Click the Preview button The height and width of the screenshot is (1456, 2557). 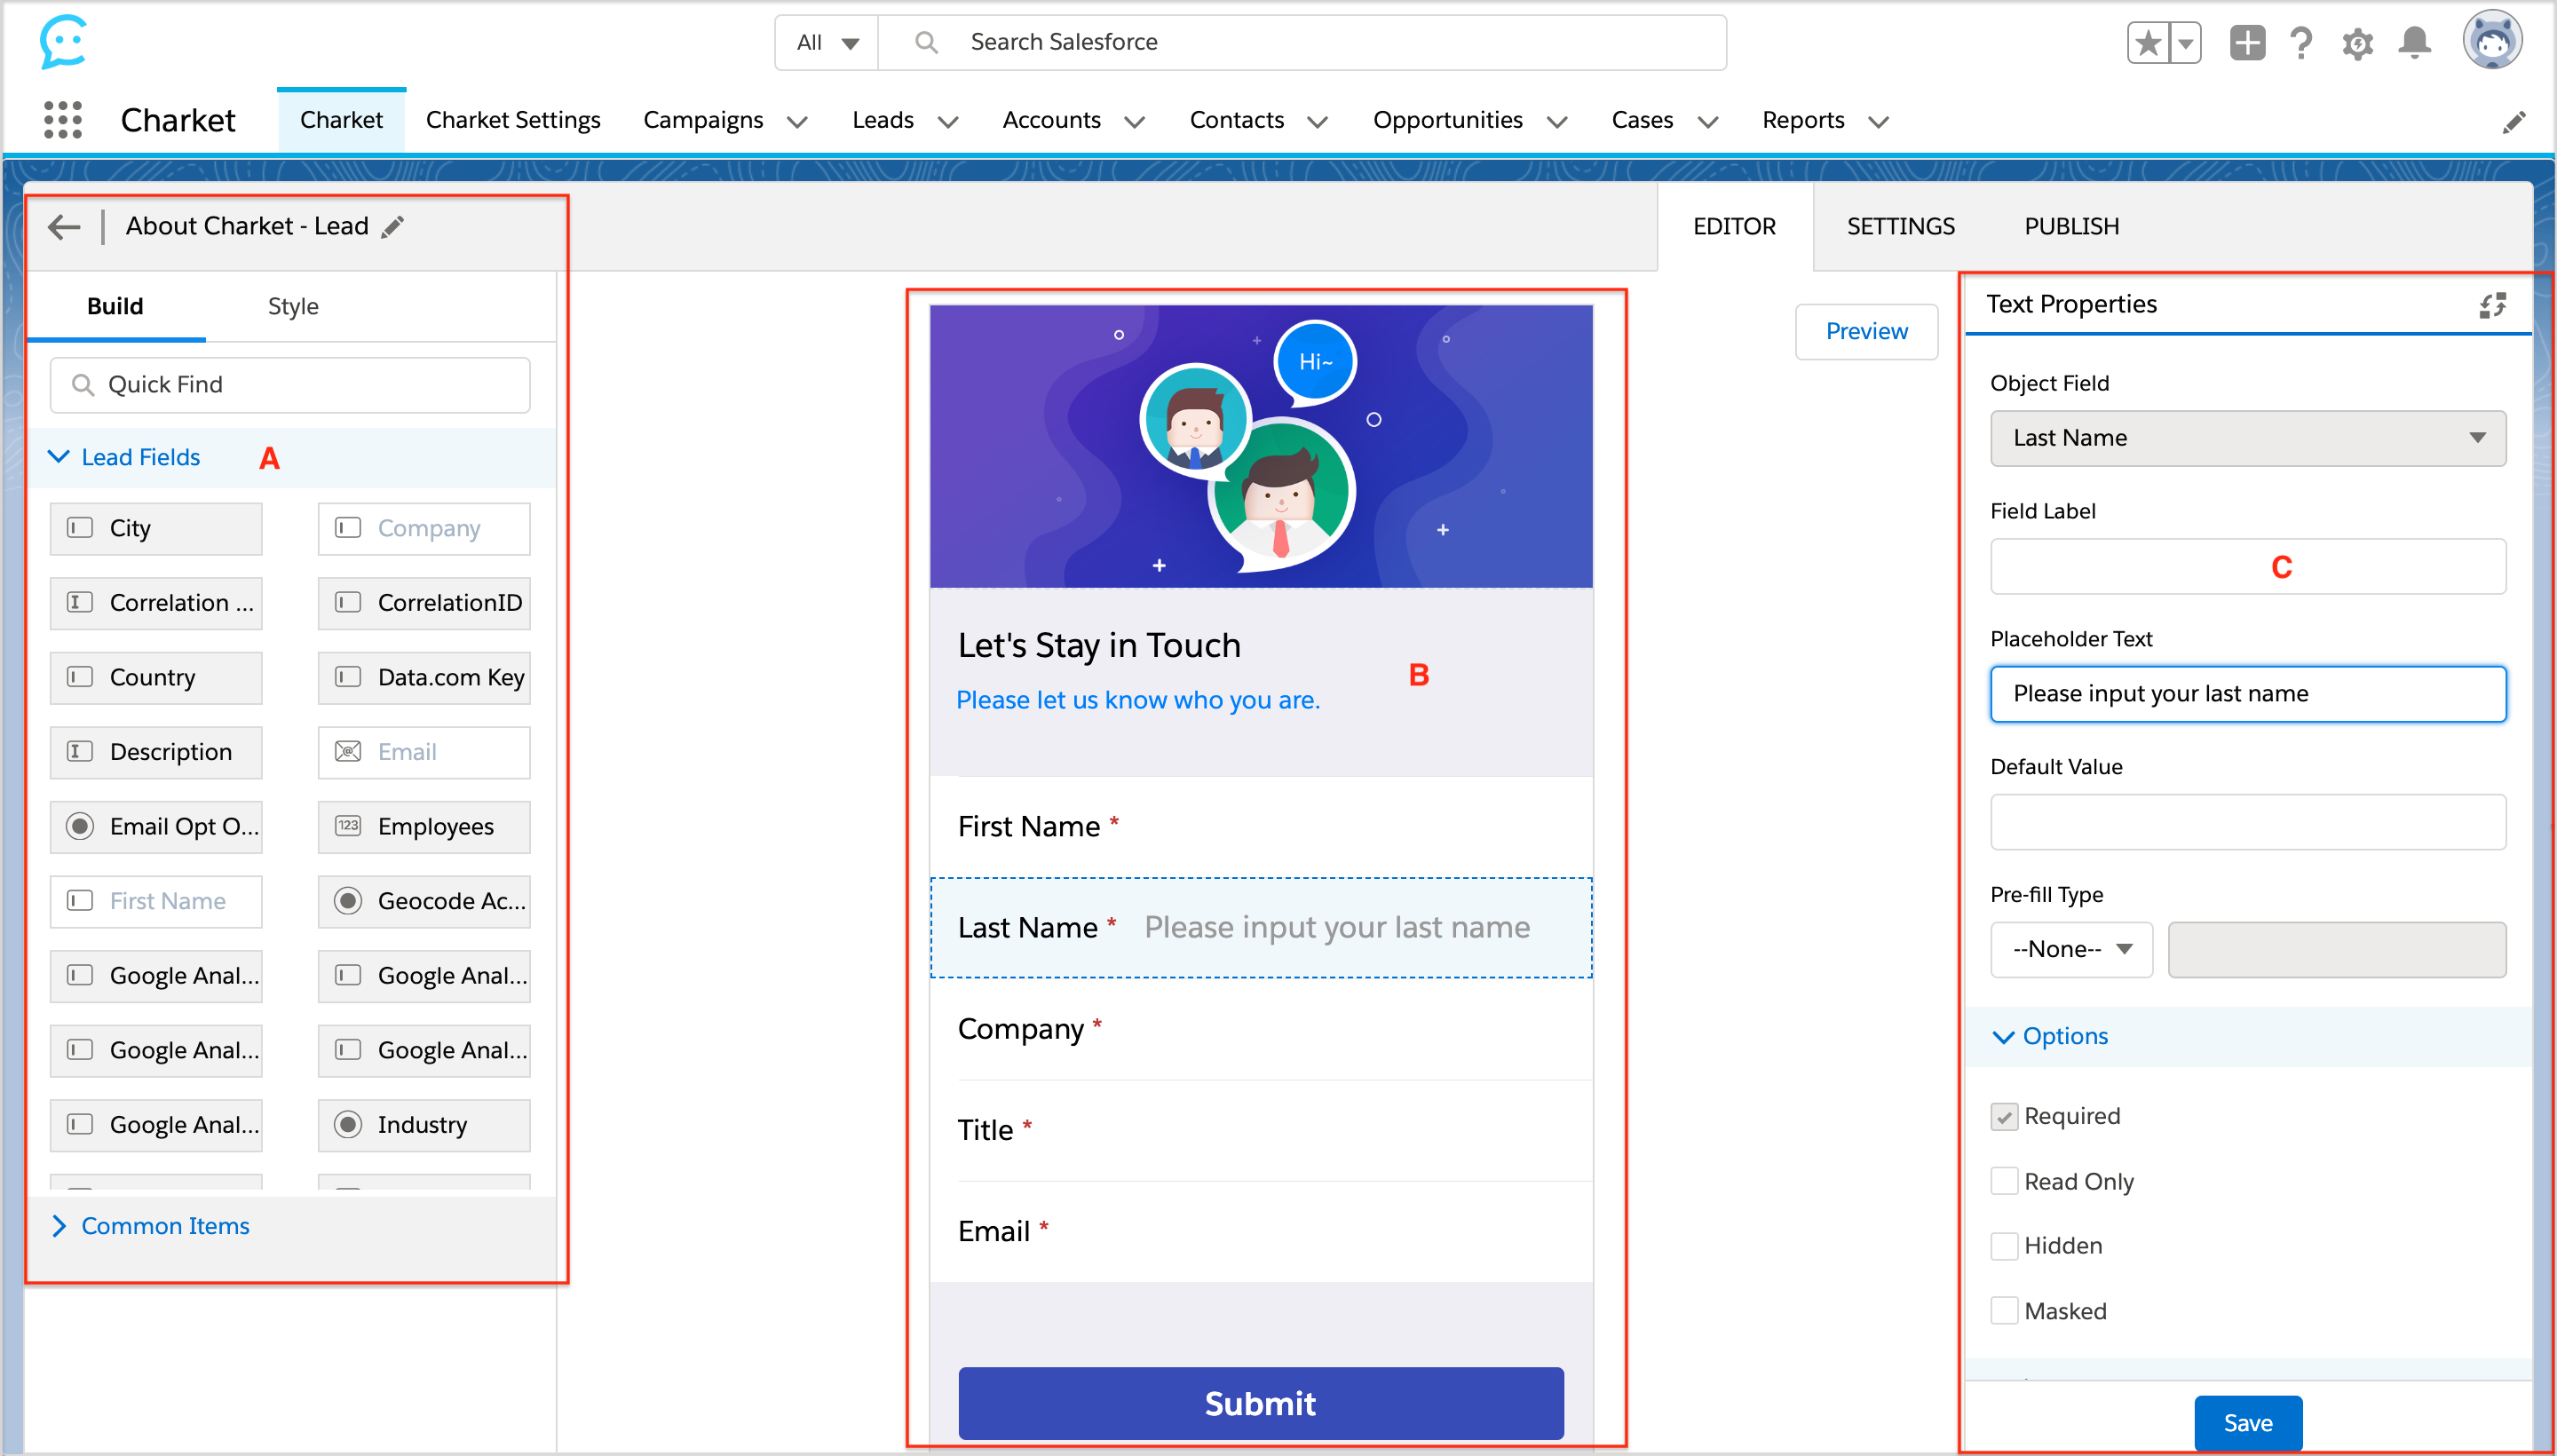tap(1866, 331)
